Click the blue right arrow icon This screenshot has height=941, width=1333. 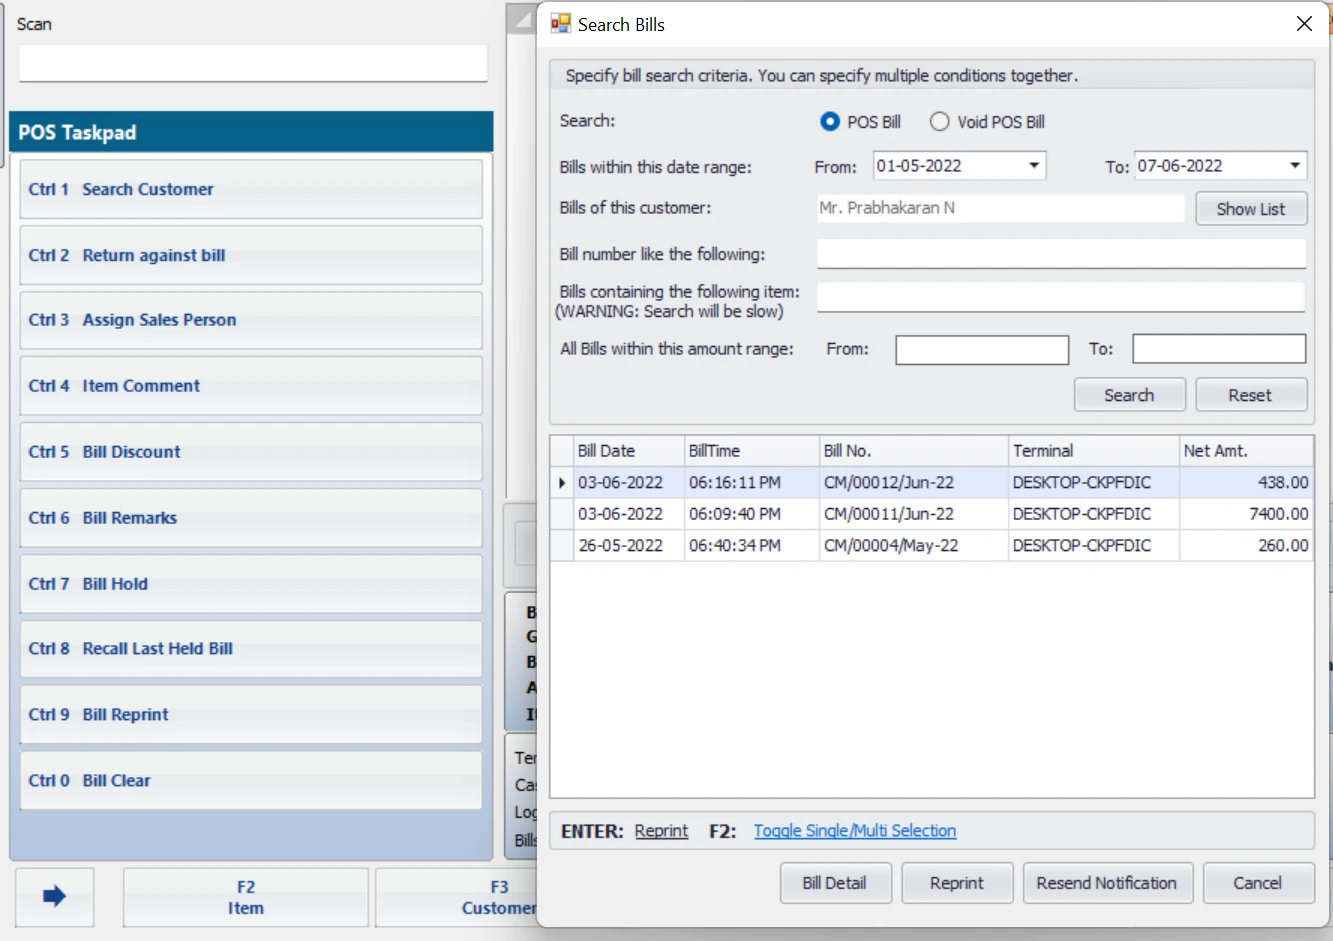pos(55,897)
